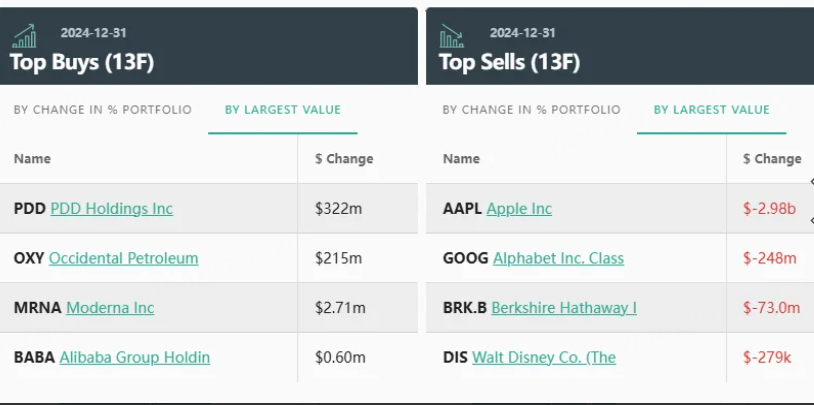
Task: Open the Apple Inc link
Action: tap(519, 209)
